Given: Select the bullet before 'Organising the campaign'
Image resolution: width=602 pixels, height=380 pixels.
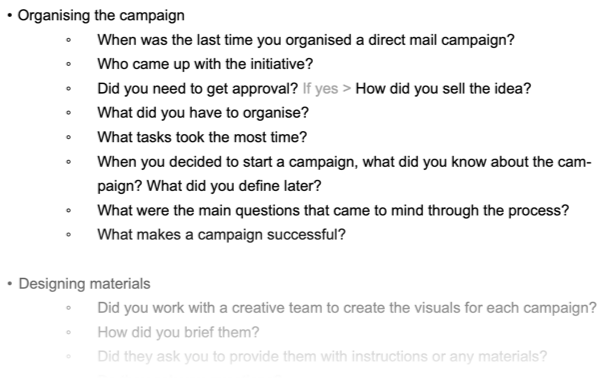Looking at the screenshot, I should coord(10,16).
